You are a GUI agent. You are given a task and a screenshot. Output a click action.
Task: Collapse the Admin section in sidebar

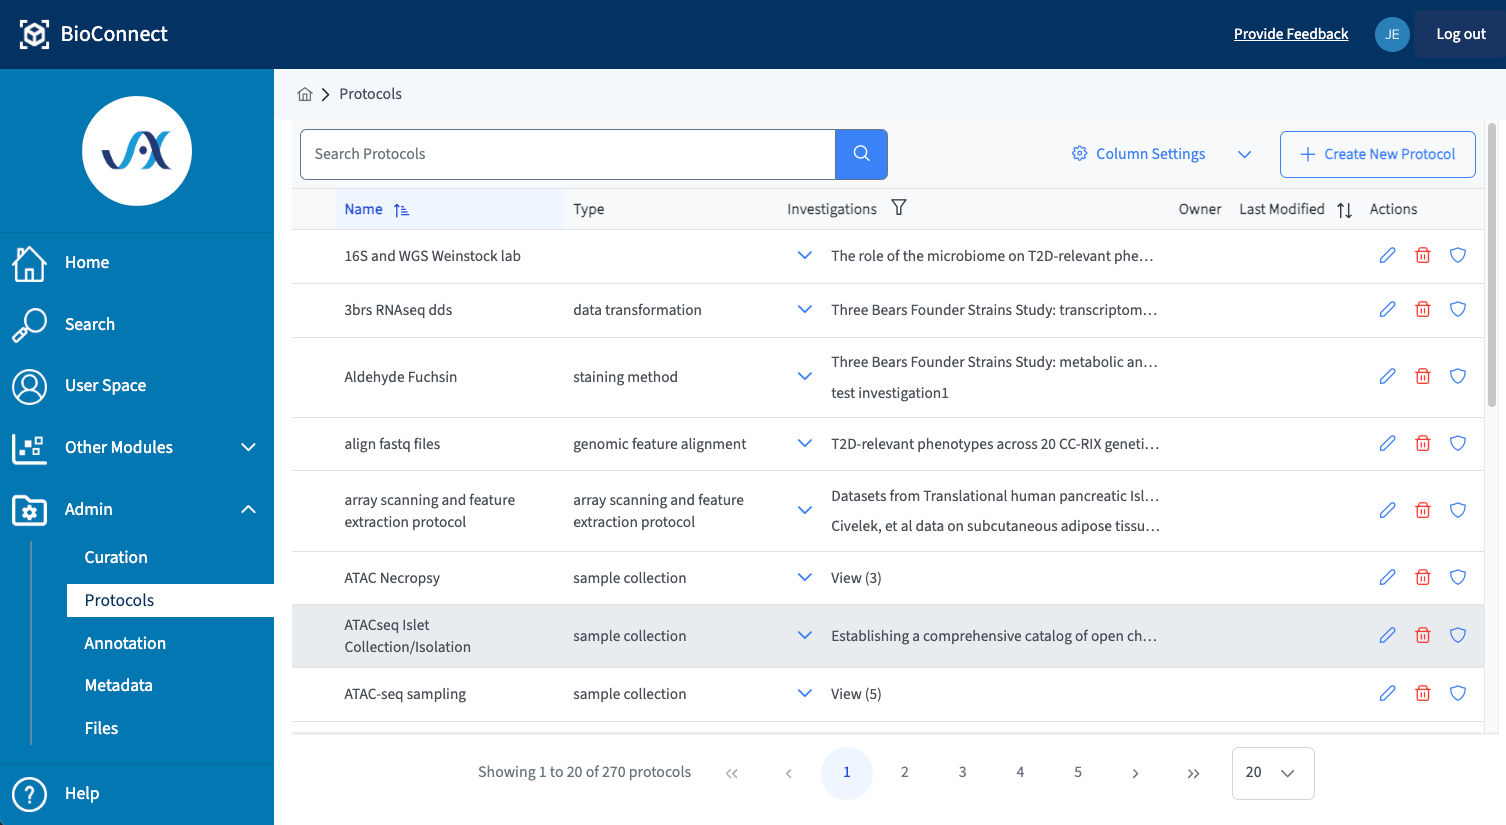[248, 509]
